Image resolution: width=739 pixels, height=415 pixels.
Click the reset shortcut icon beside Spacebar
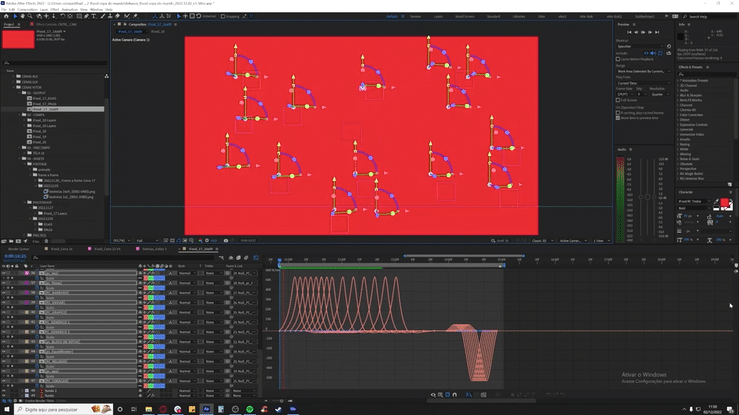(x=669, y=46)
